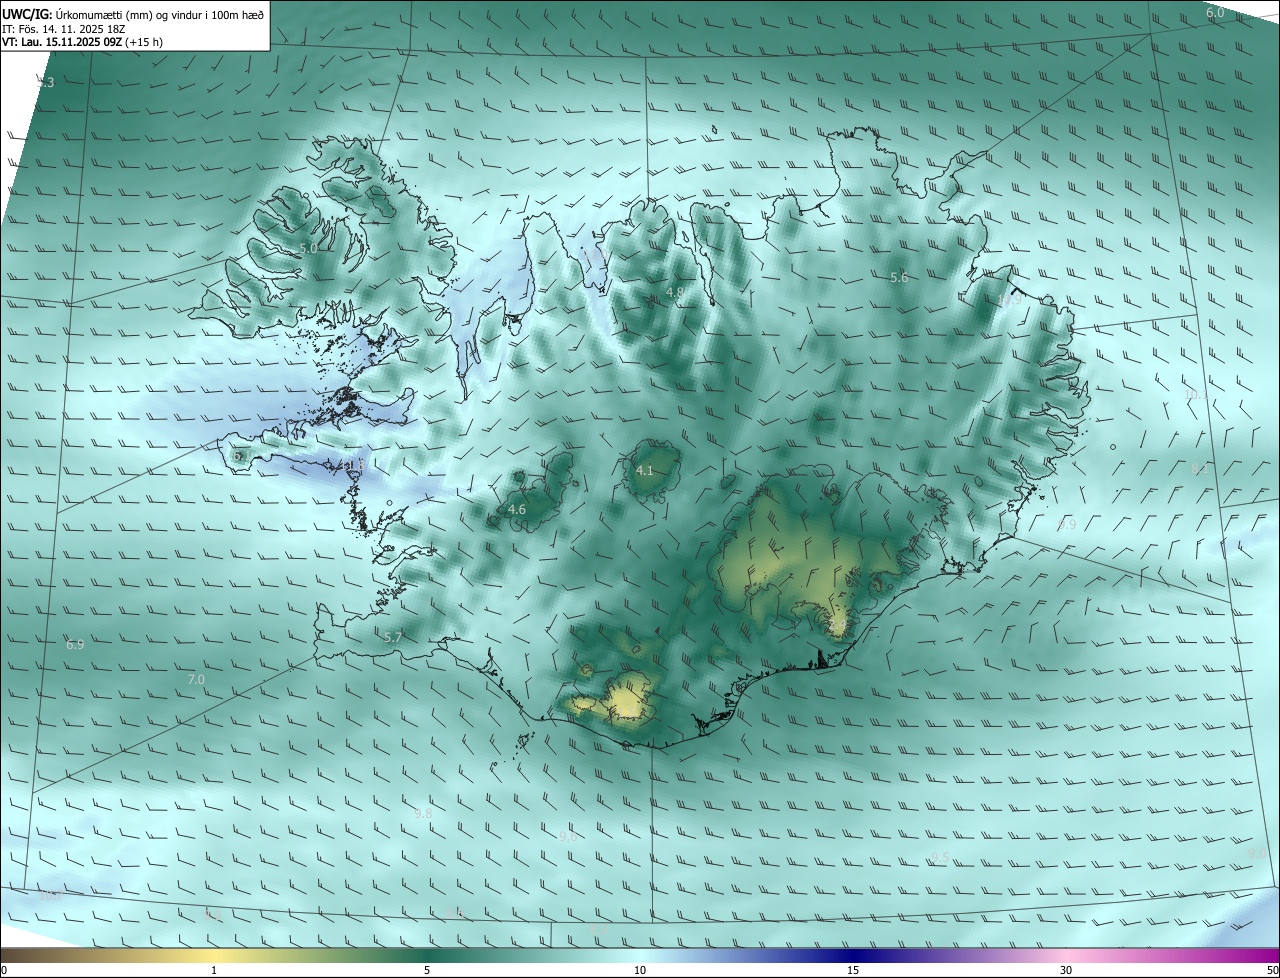Click the color scale tick label 50

[x=1272, y=971]
